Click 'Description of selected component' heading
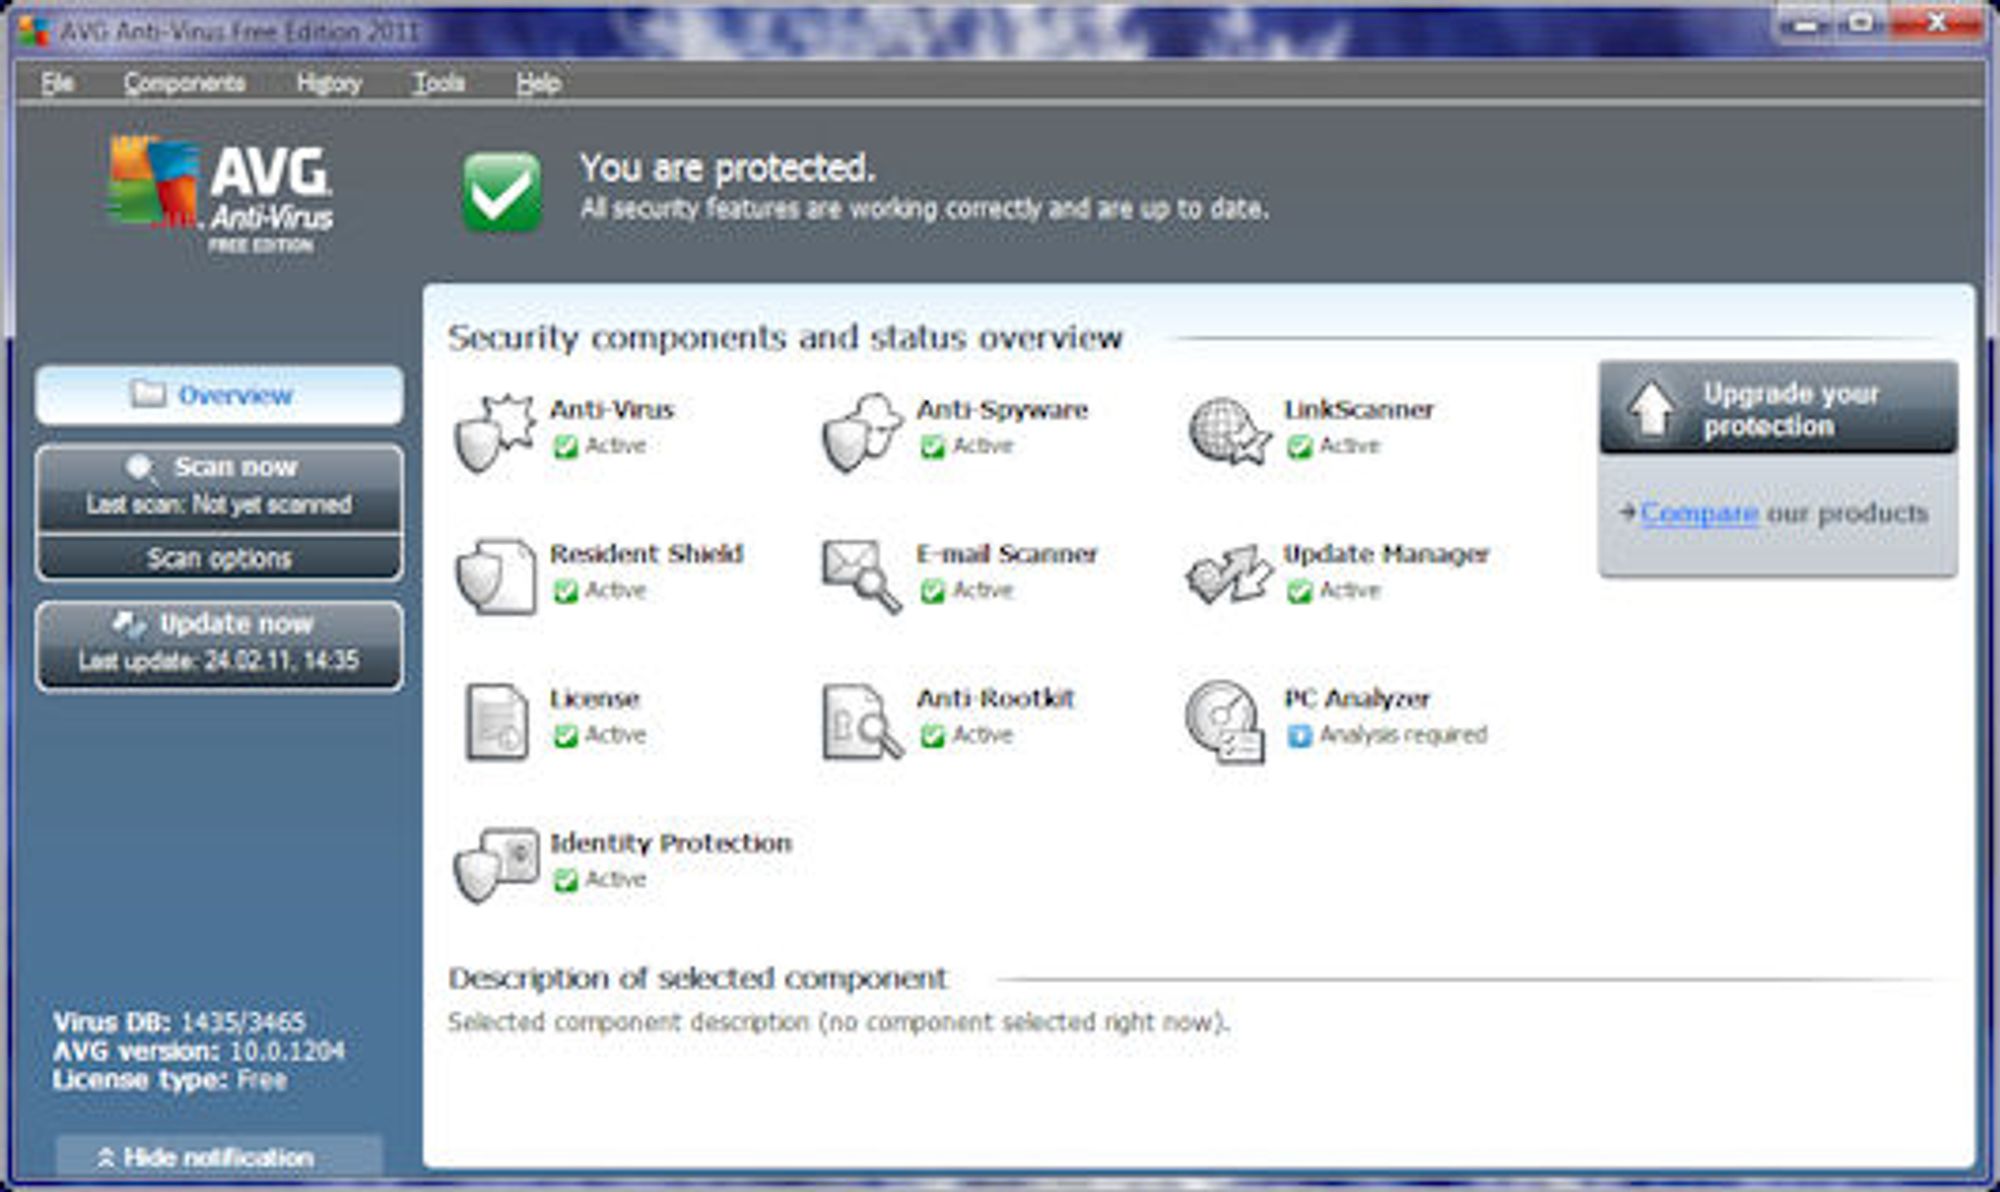Viewport: 2000px width, 1192px height. pyautogui.click(x=697, y=978)
